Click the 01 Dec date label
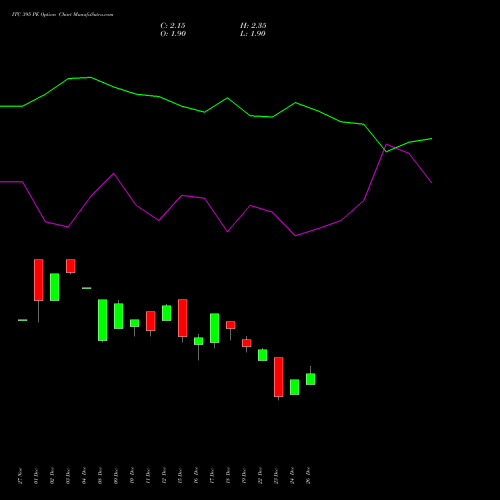The image size is (500, 500). point(36,476)
